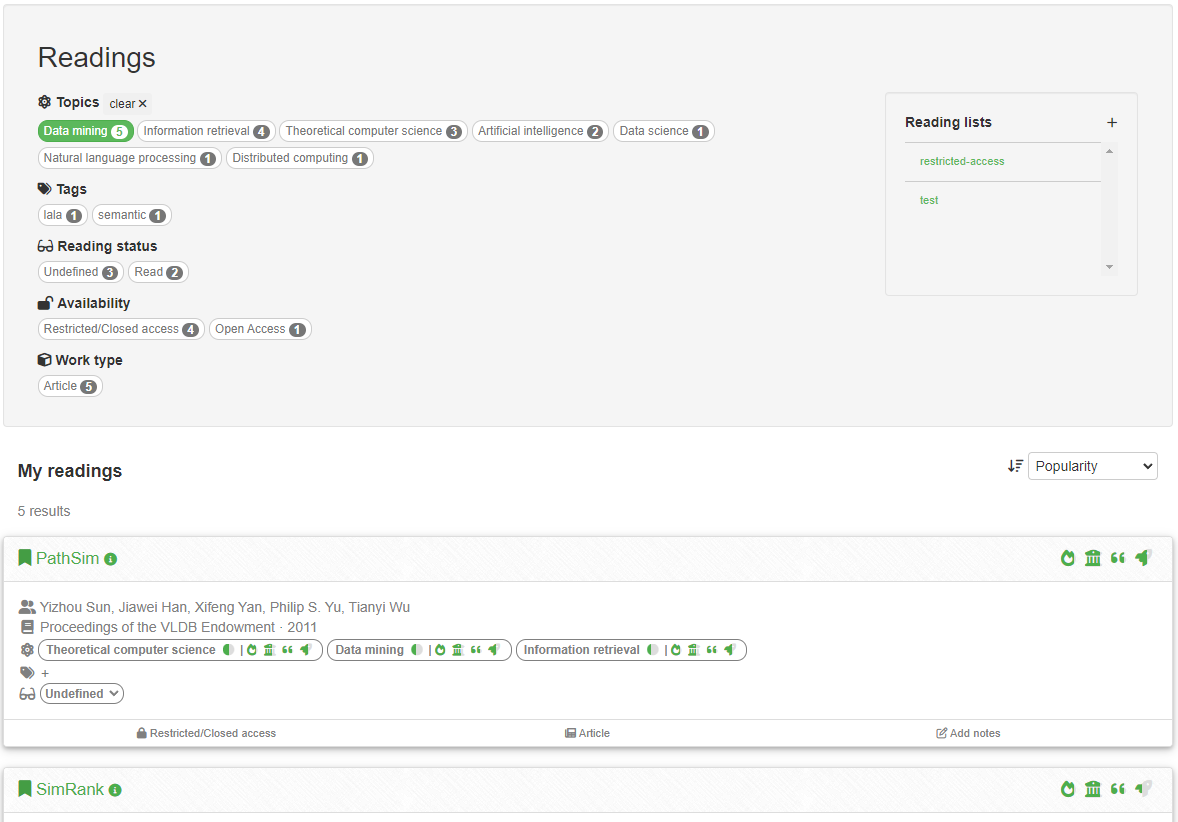This screenshot has height=822, width=1178.
Task: Click the megaphone mentions icon on PathSim
Action: coord(1143,558)
